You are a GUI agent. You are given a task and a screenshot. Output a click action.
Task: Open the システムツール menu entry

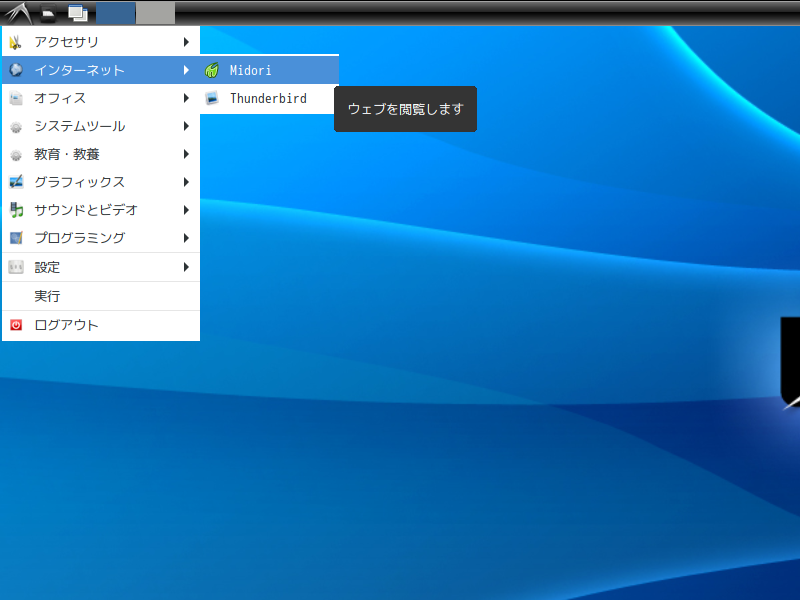(x=101, y=126)
